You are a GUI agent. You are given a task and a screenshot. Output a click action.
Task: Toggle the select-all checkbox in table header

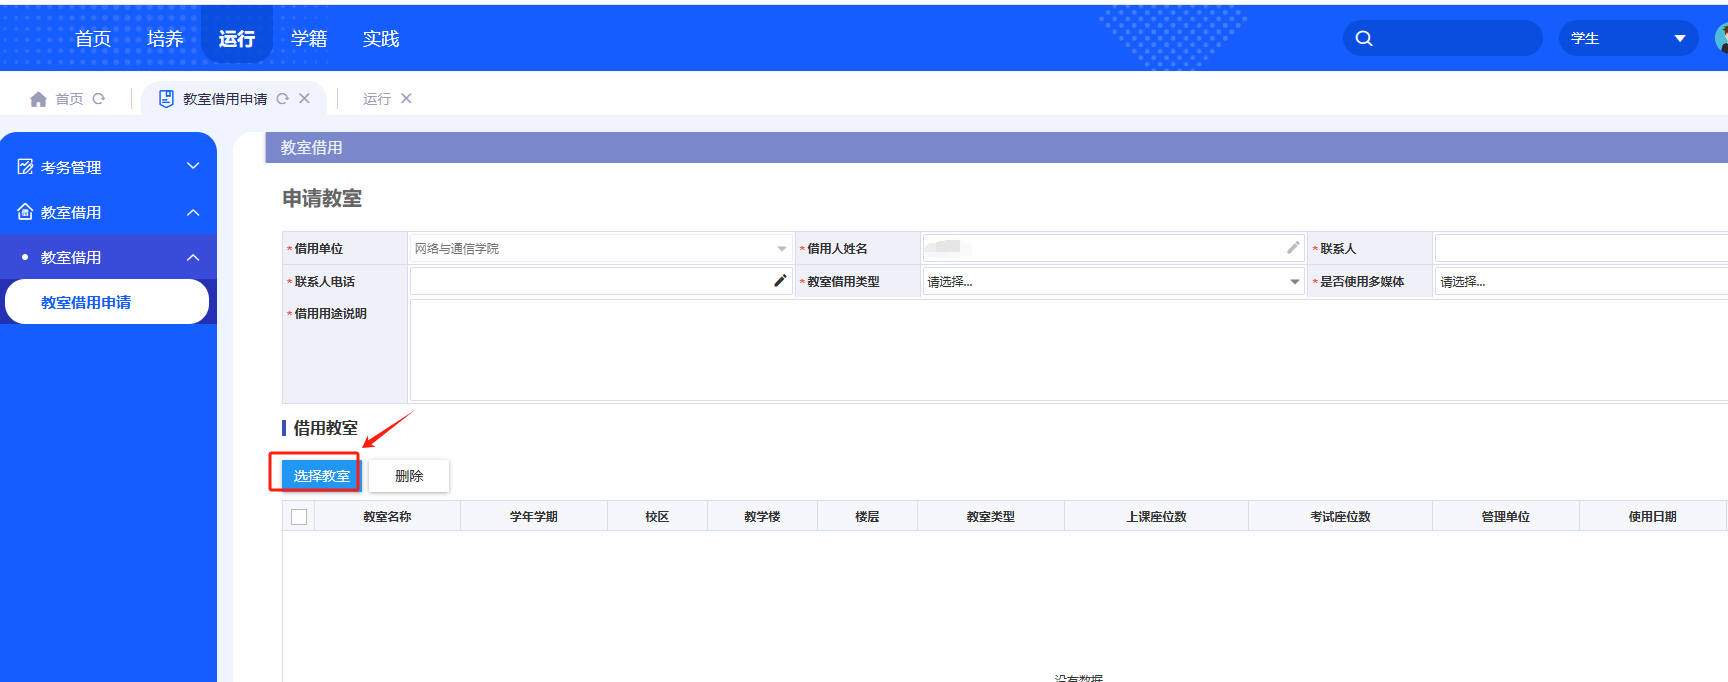point(299,517)
